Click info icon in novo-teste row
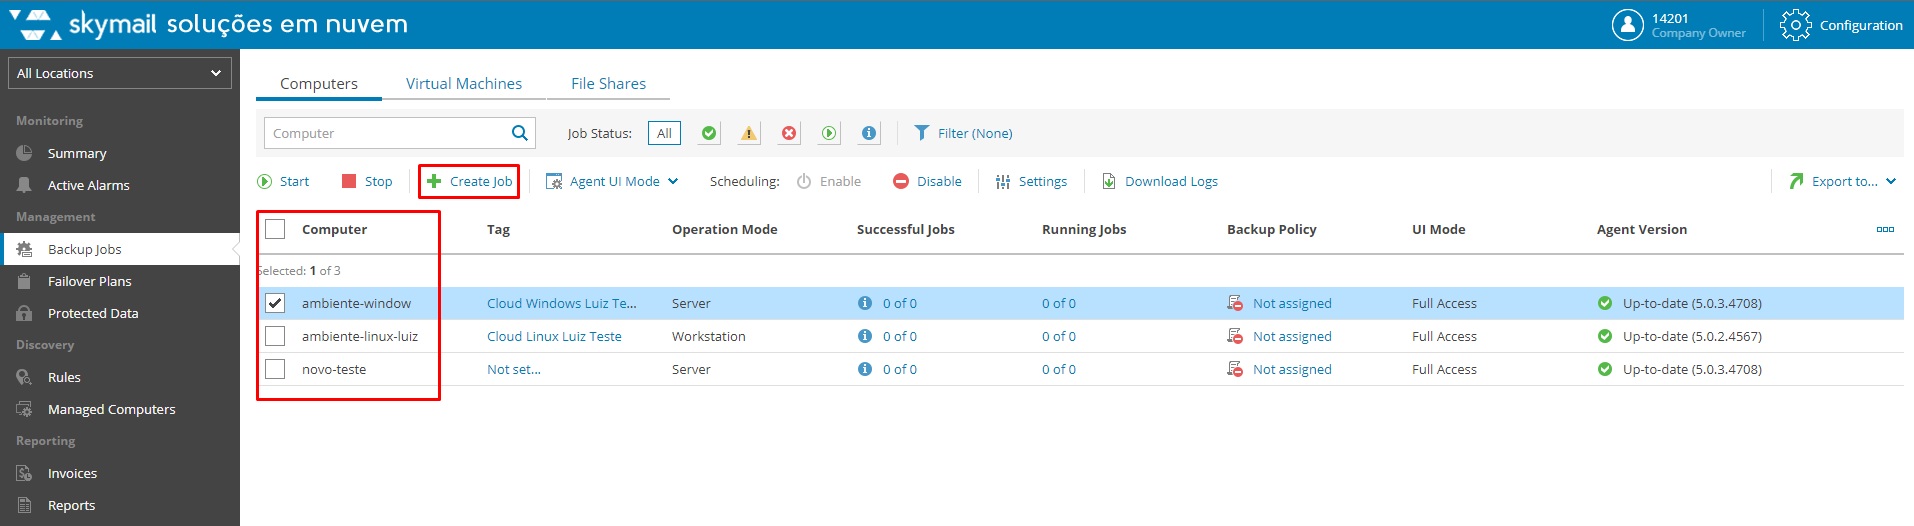 pos(865,369)
